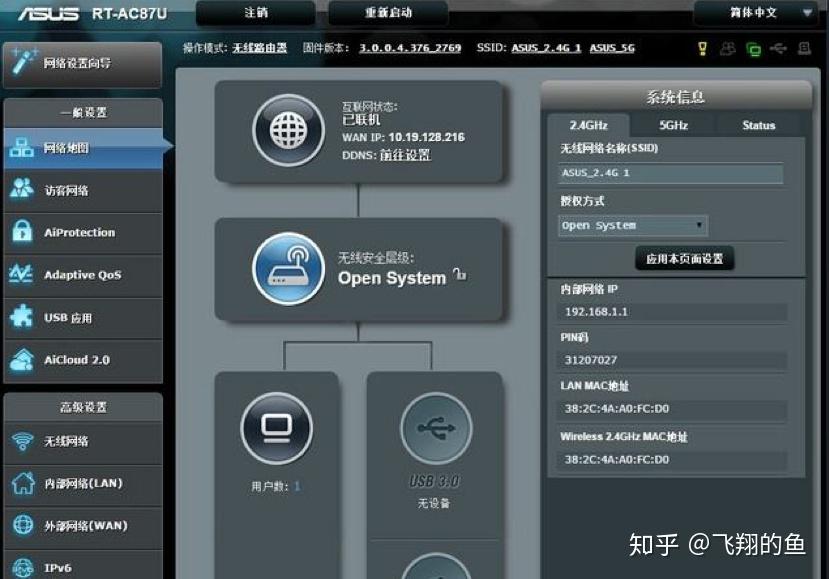The width and height of the screenshot is (829, 579).
Task: Click the firmware version 3.0.0.4.376_2769 link
Action: pos(410,48)
